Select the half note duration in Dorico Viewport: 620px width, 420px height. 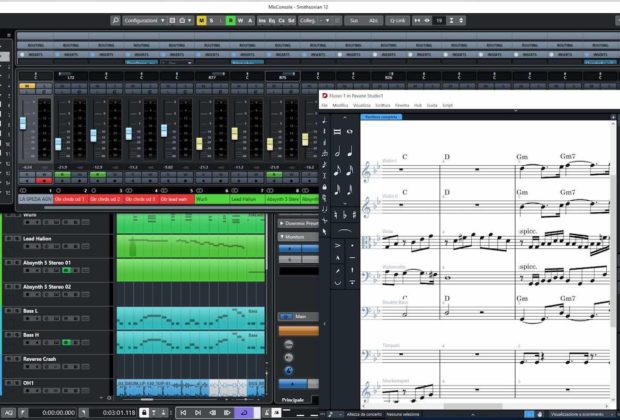coord(338,151)
